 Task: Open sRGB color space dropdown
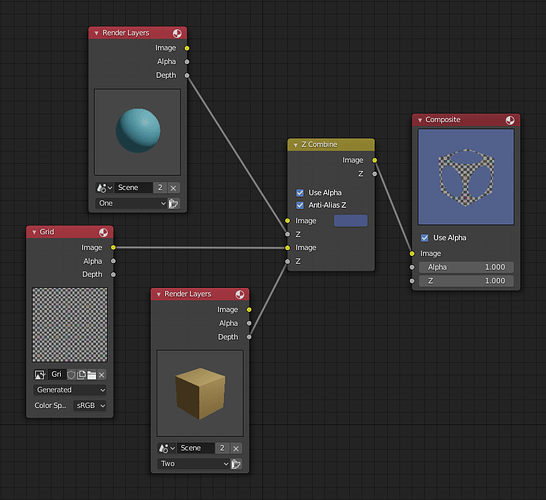89,406
